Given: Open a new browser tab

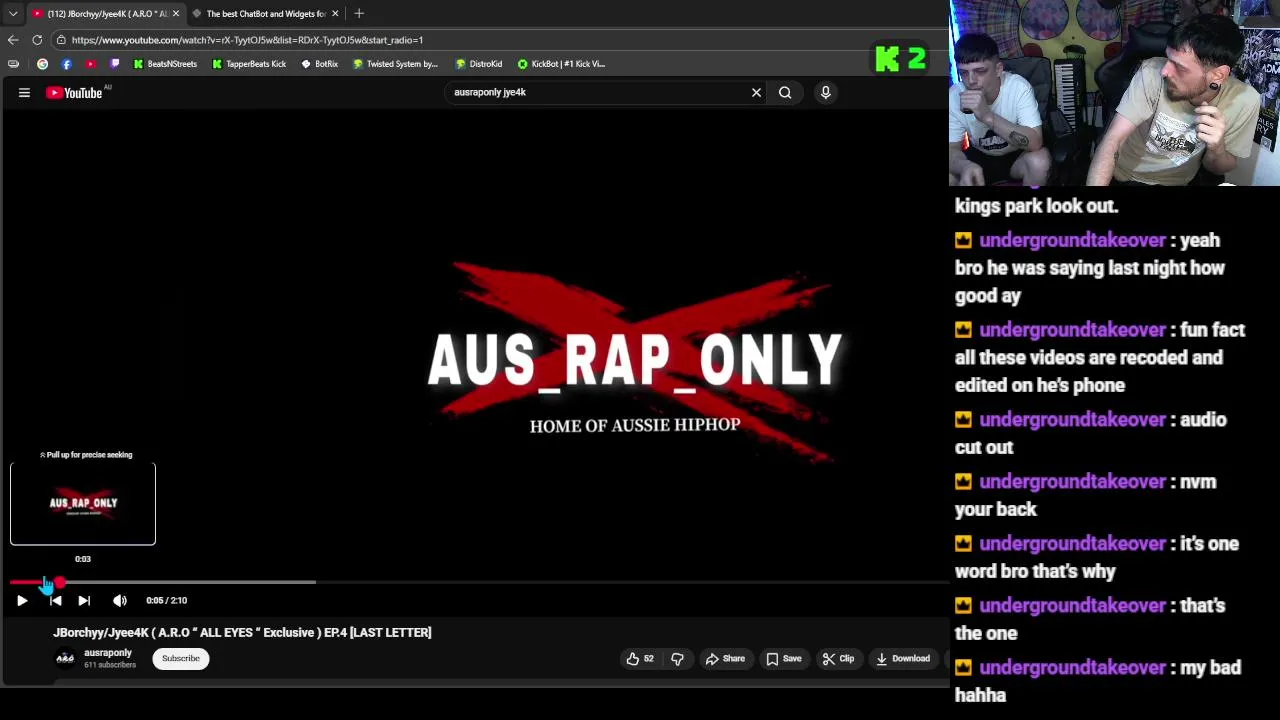Looking at the screenshot, I should pyautogui.click(x=359, y=13).
